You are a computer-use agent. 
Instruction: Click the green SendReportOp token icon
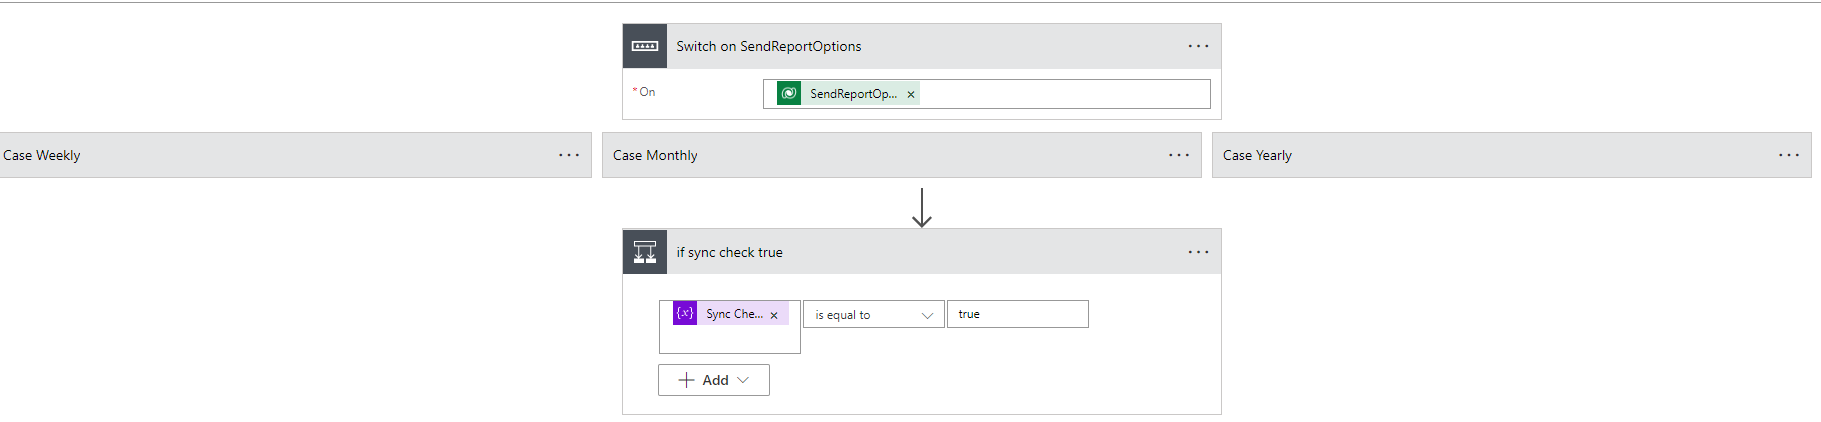[789, 94]
